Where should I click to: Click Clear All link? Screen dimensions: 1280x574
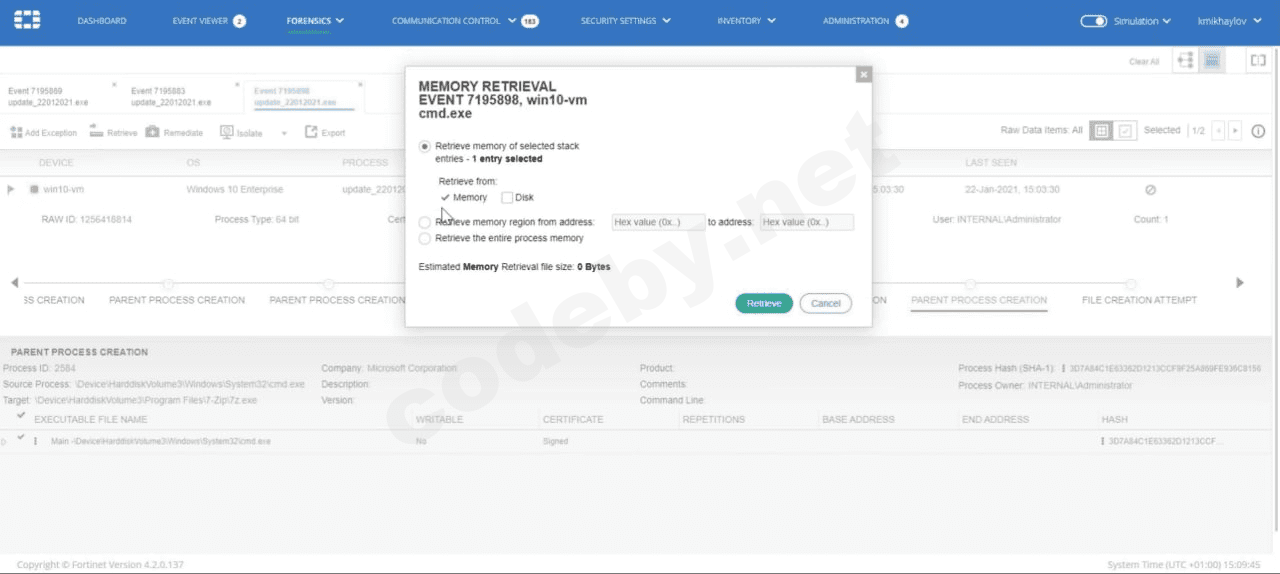tap(1144, 62)
